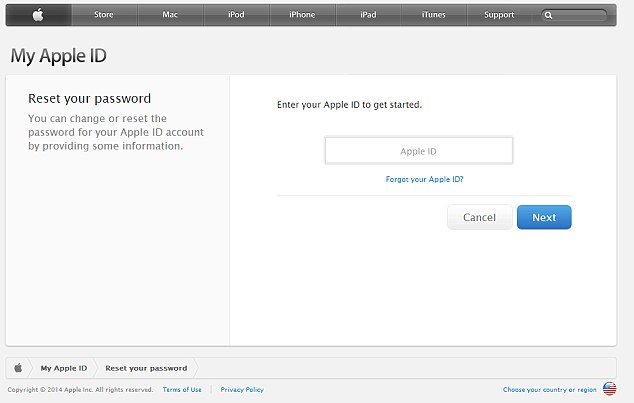Navigate to the iPad section
The height and width of the screenshot is (403, 634).
[x=368, y=15]
